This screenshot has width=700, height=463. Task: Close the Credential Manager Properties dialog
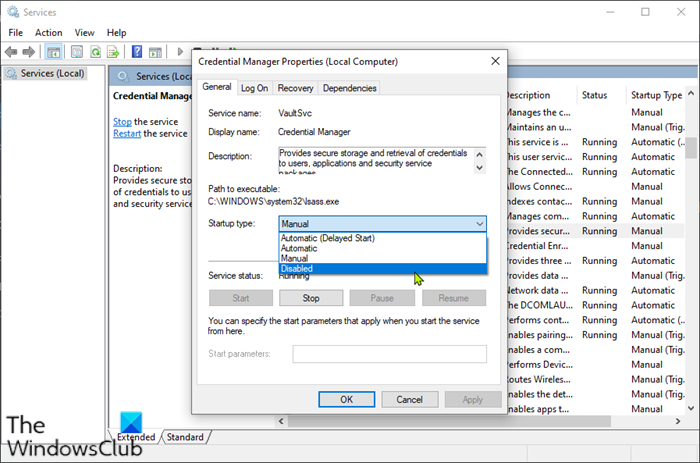pos(495,61)
